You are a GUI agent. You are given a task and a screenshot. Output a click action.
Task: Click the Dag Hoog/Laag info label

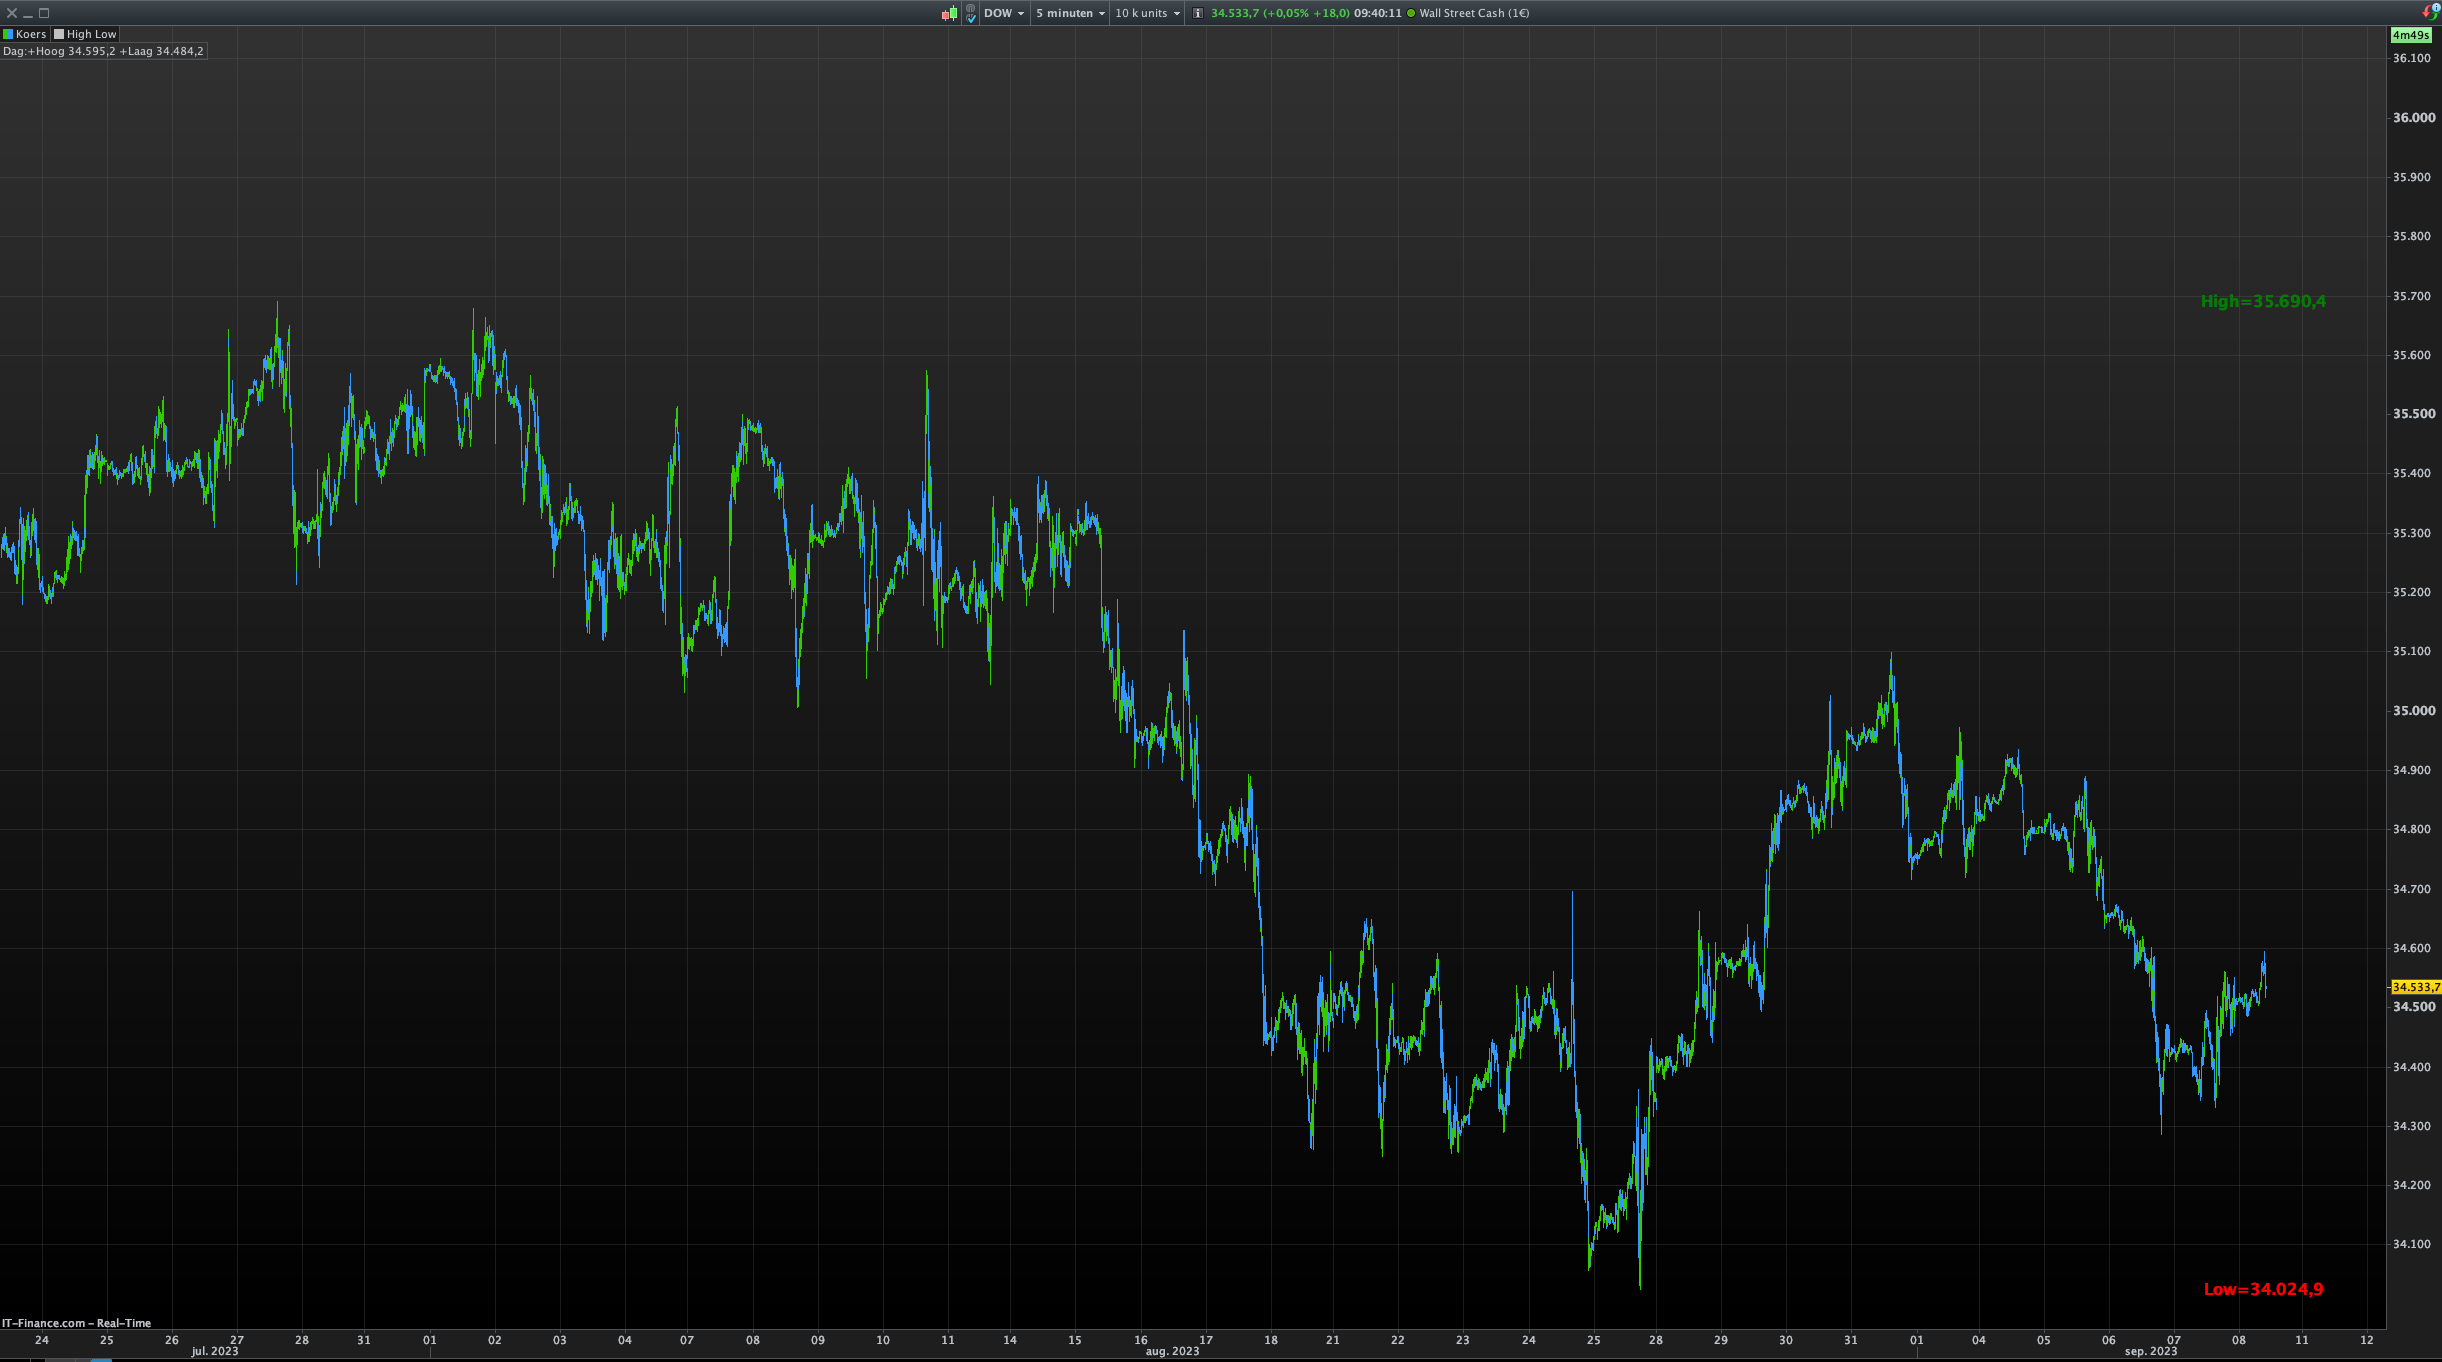103,51
